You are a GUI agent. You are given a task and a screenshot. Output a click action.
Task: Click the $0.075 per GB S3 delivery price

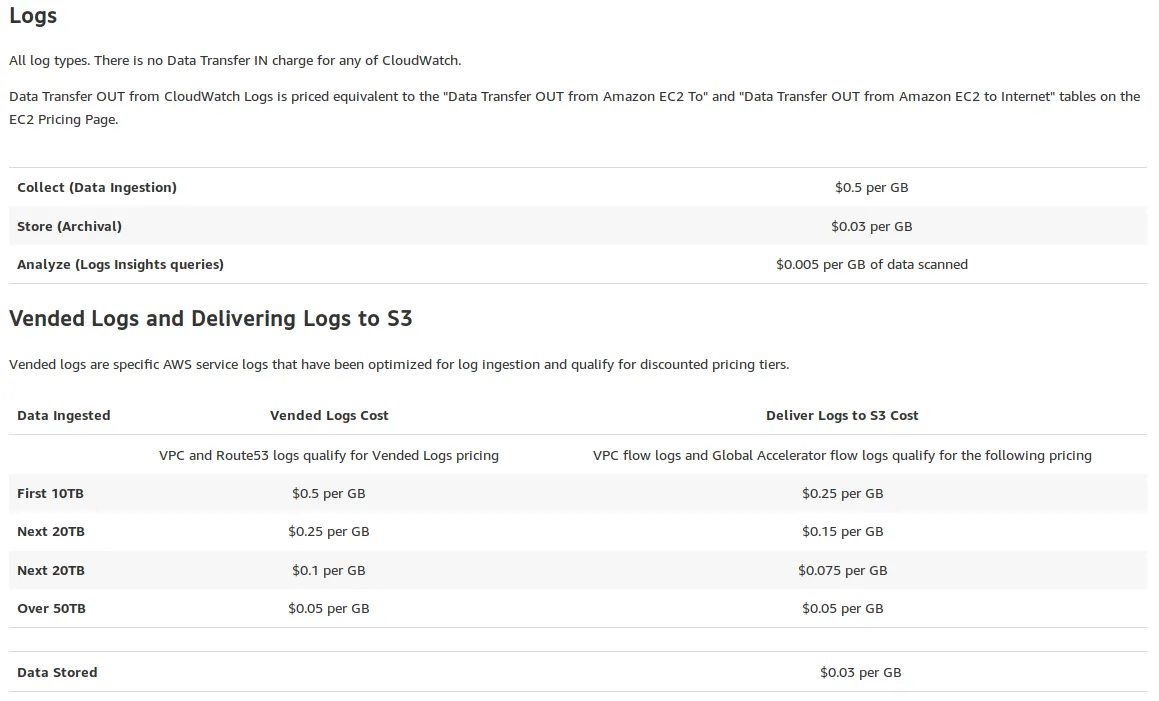(842, 570)
